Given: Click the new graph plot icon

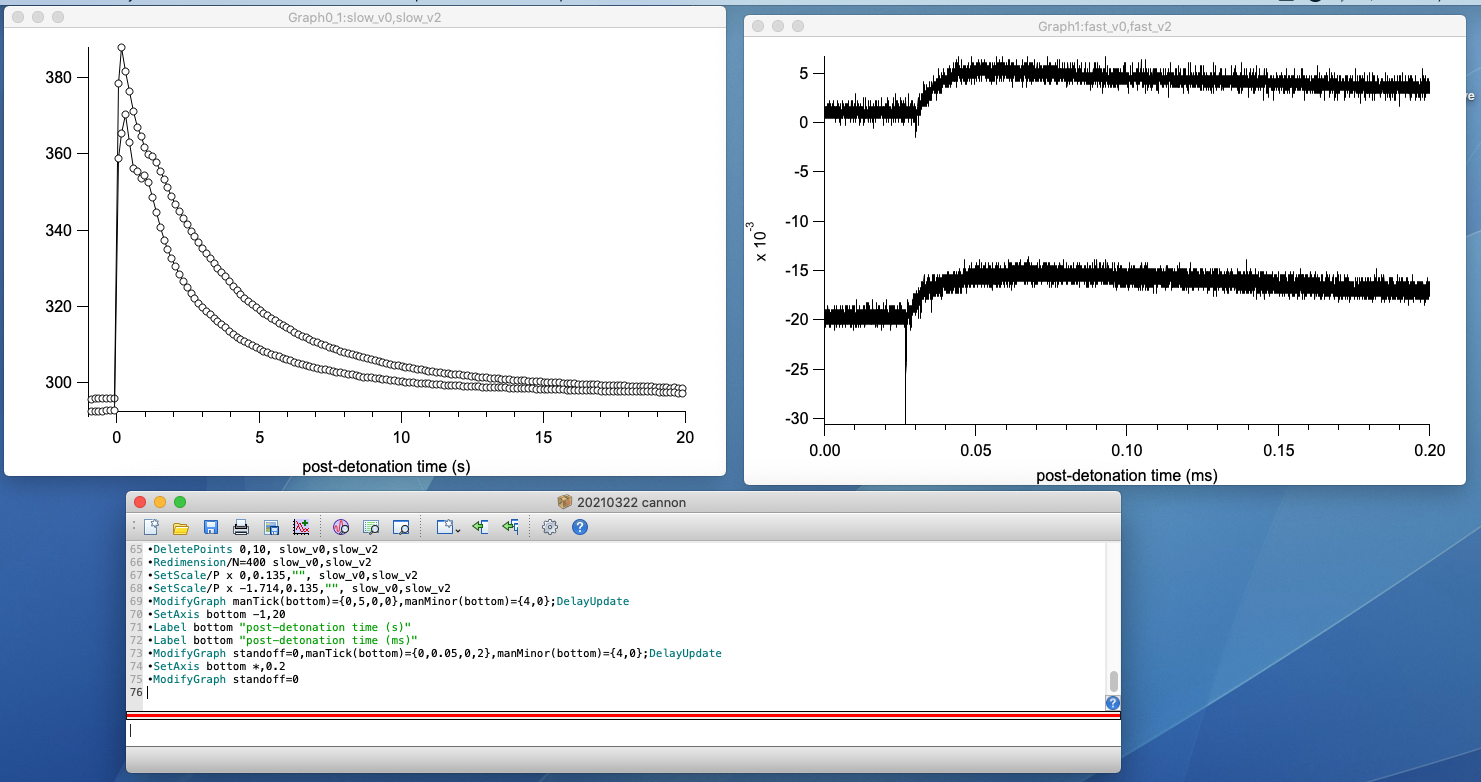Looking at the screenshot, I should pos(301,527).
